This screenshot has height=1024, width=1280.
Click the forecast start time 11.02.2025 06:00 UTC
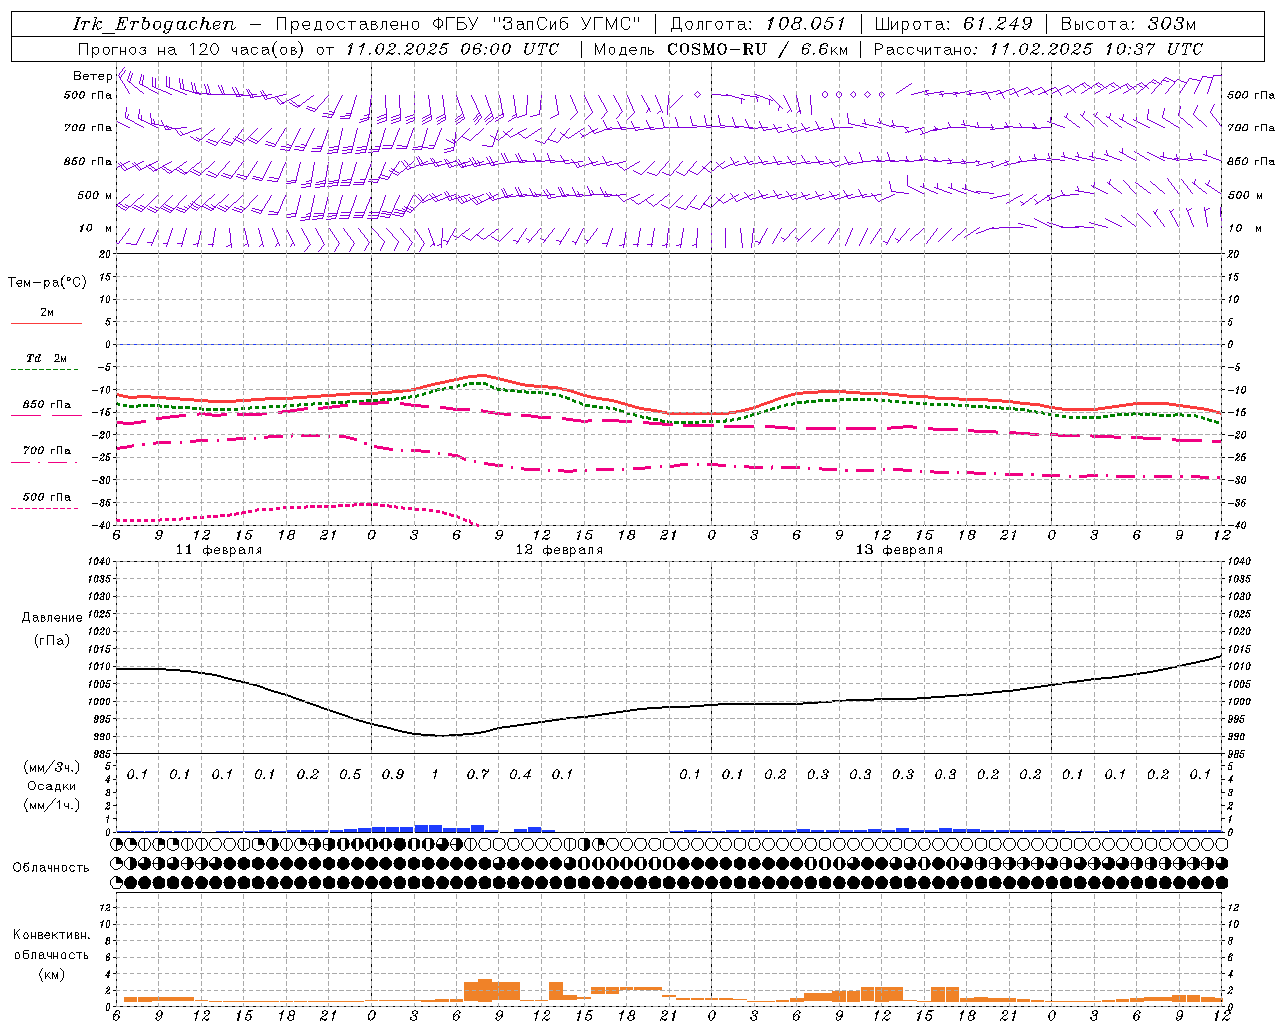click(x=452, y=49)
